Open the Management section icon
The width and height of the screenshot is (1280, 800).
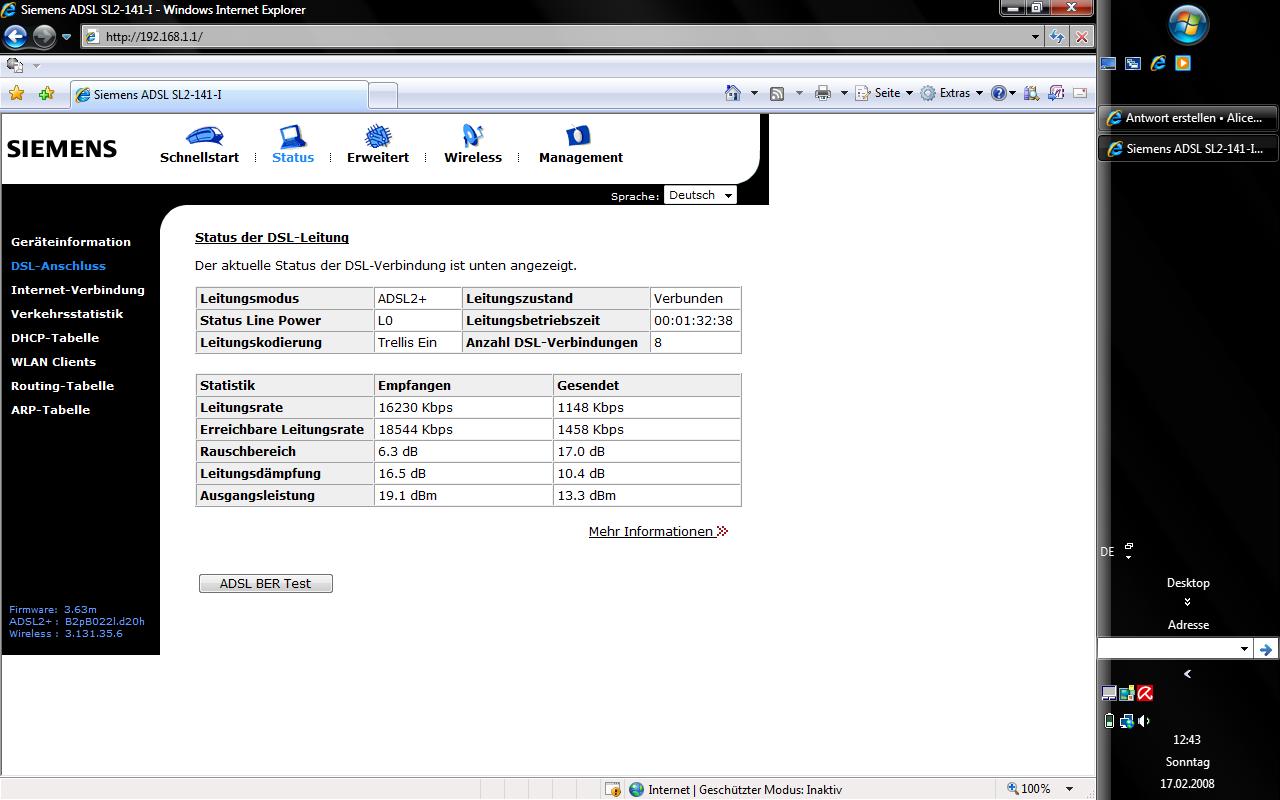click(x=579, y=135)
